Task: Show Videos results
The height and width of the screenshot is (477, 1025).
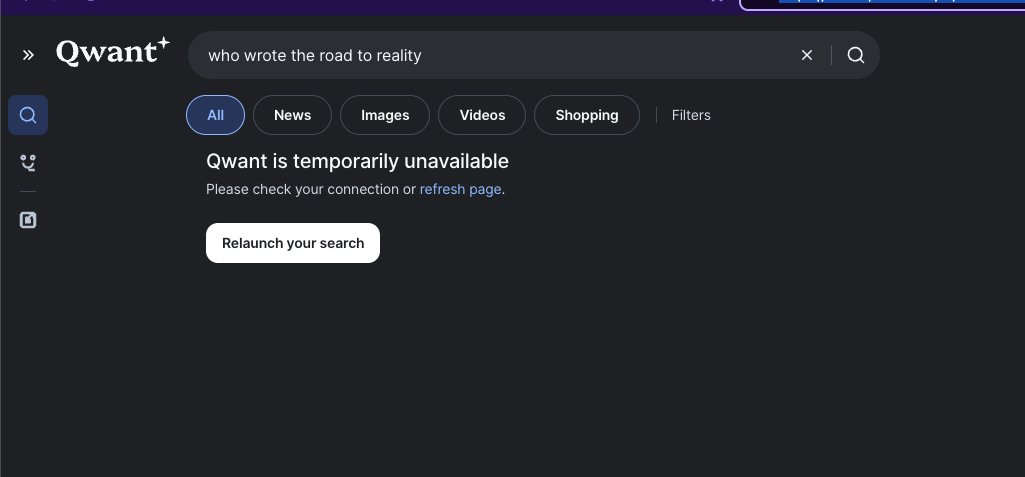Action: pos(482,115)
